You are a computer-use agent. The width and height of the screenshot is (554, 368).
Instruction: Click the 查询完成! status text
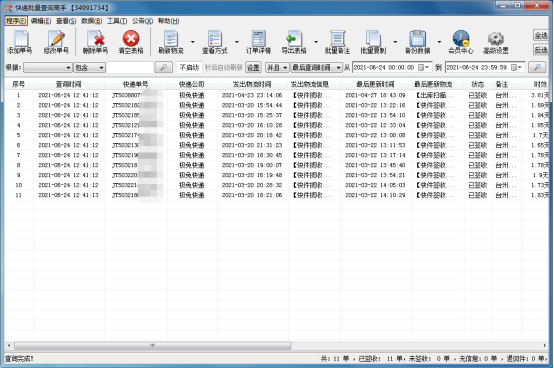point(19,359)
